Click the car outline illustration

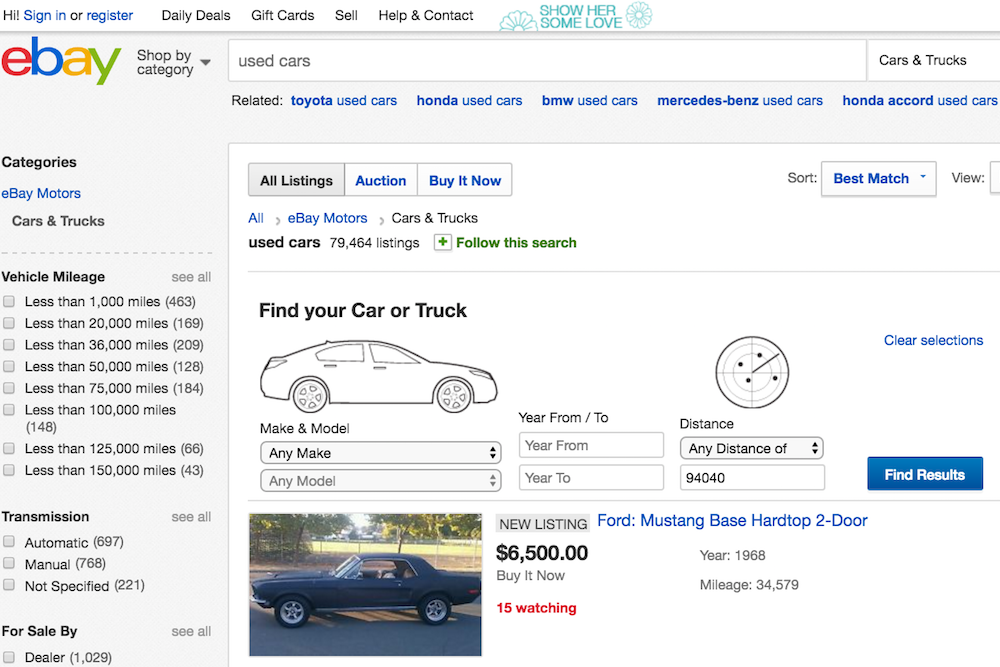[379, 376]
